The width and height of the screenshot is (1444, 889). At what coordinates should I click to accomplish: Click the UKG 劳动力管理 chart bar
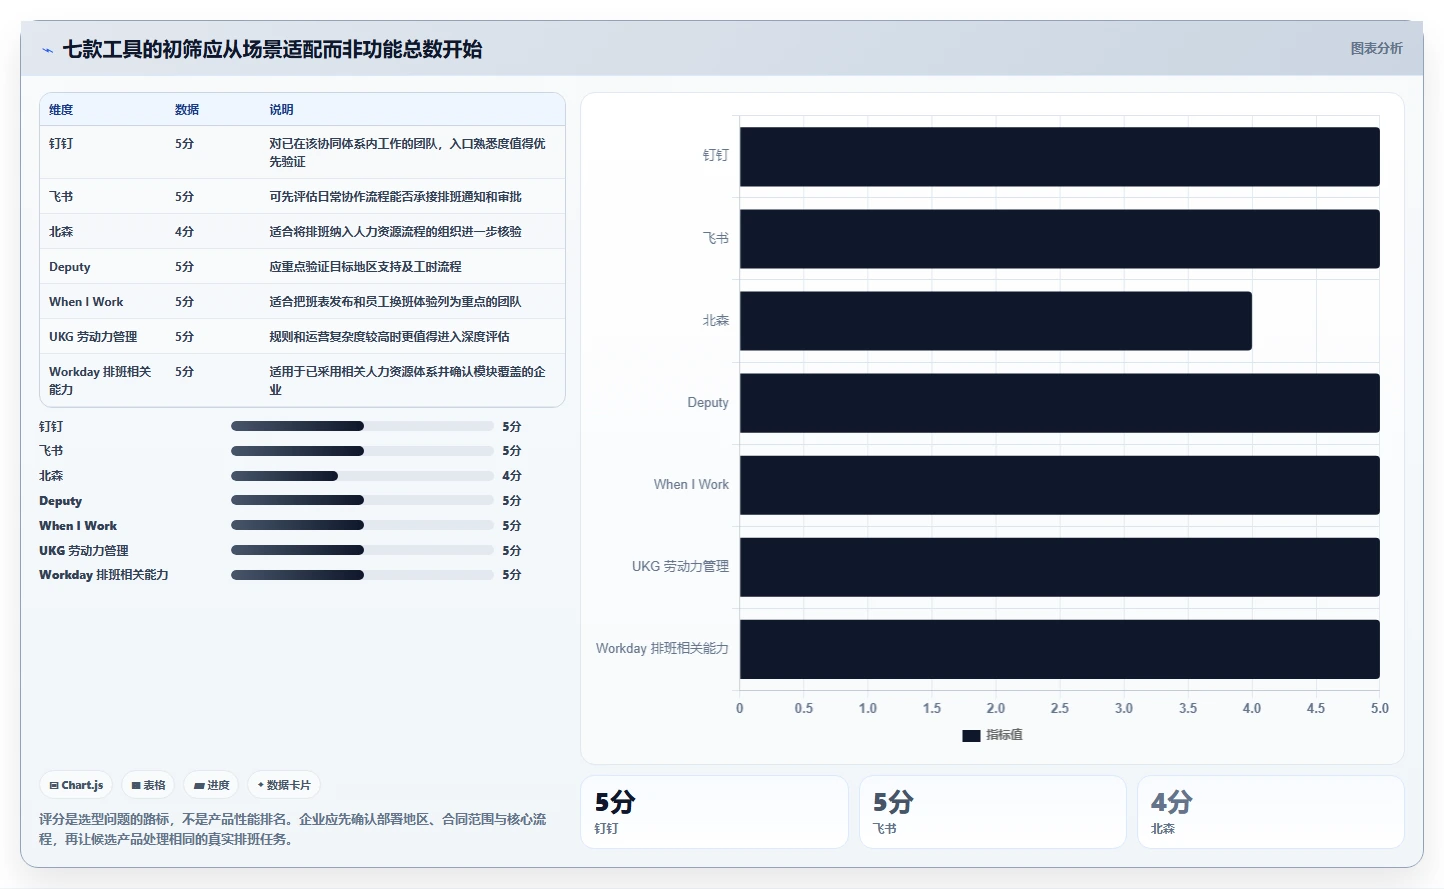point(1060,567)
